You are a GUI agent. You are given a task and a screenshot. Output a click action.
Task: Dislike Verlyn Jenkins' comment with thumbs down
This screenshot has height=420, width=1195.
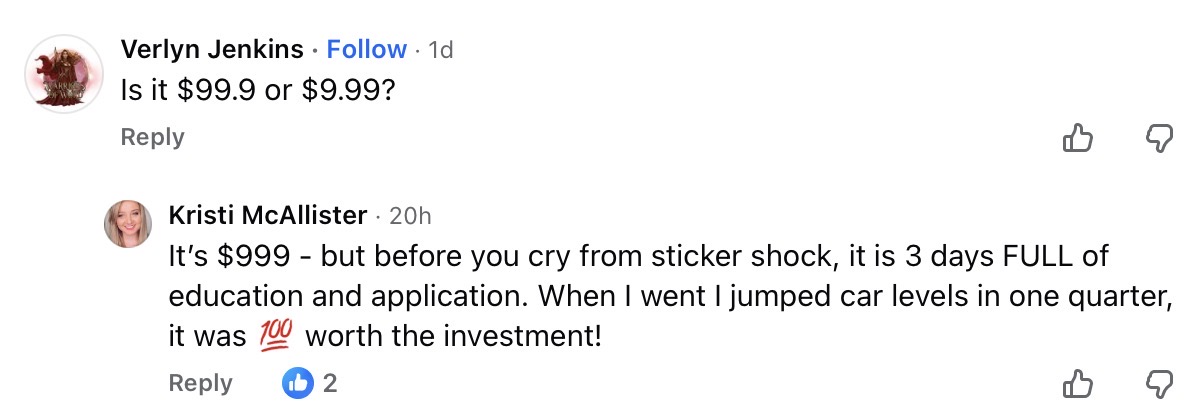(x=1158, y=138)
